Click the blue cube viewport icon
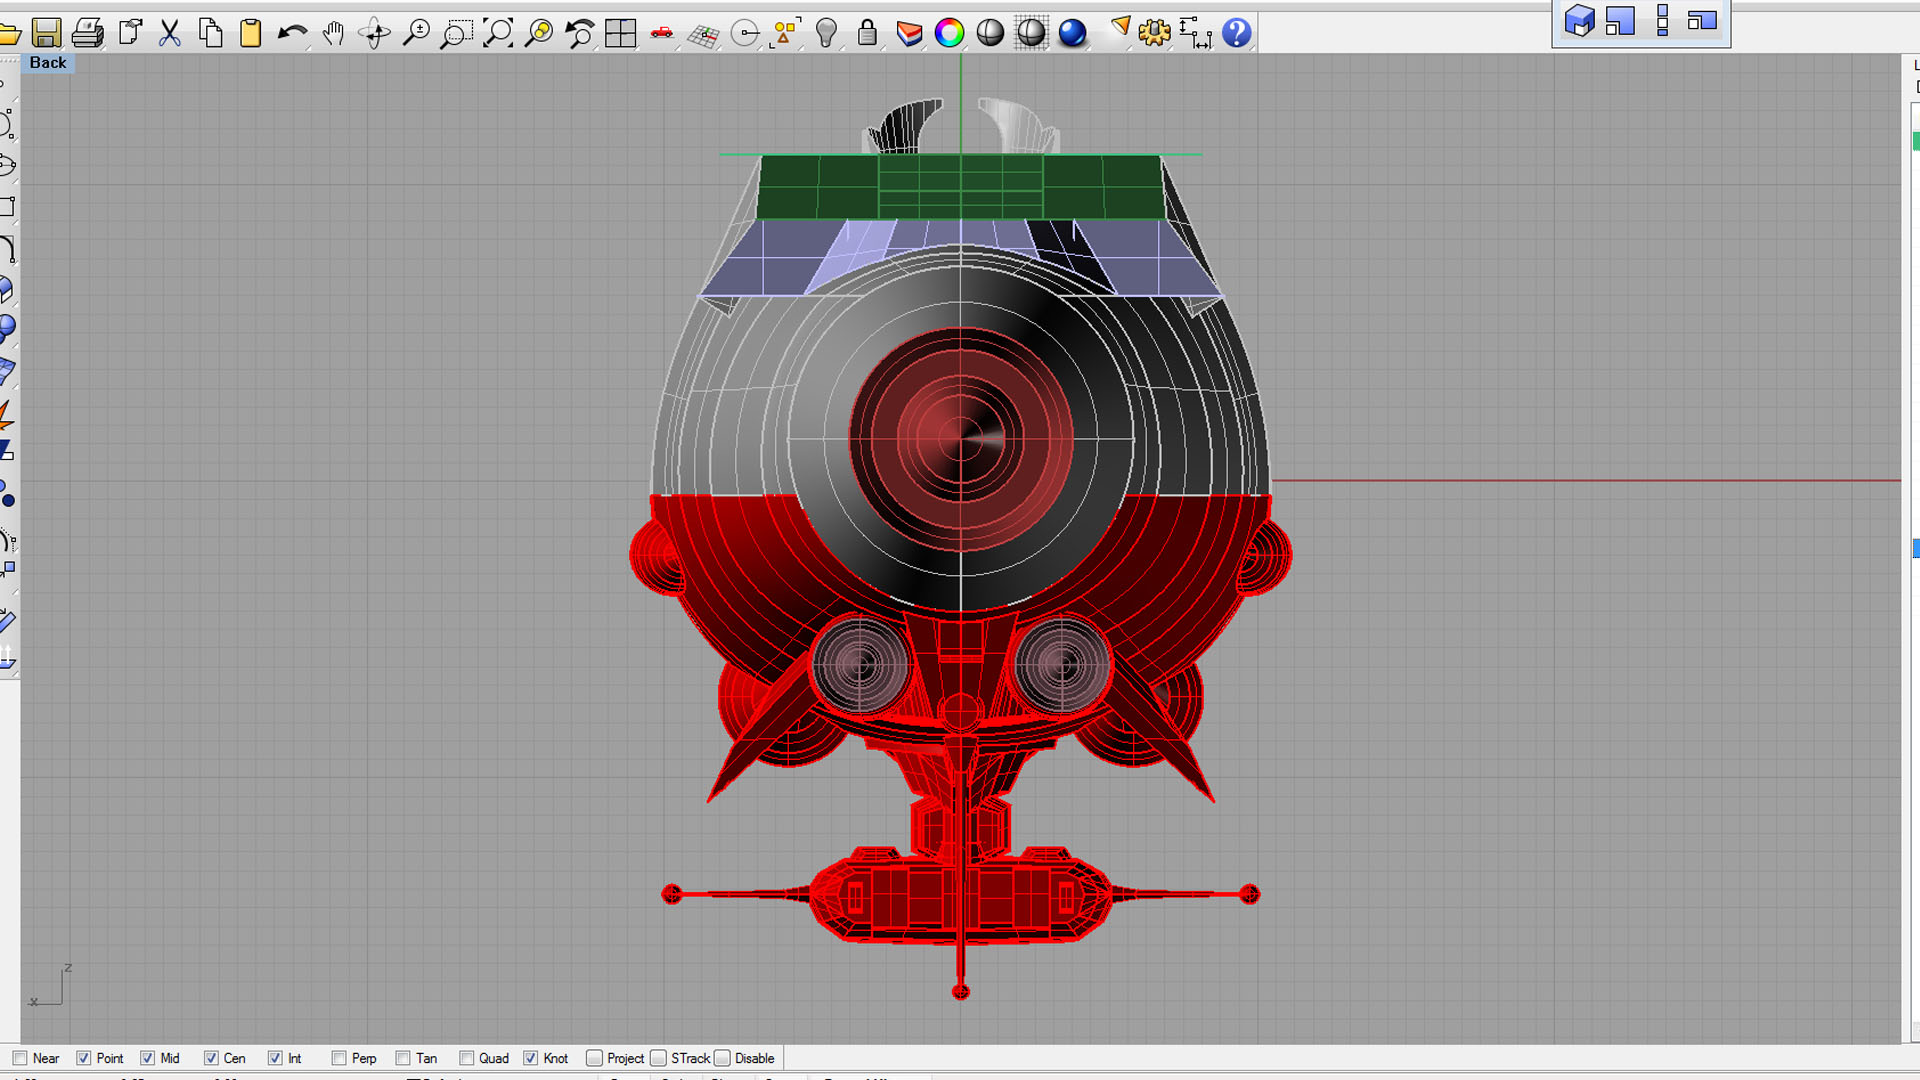Viewport: 1920px width, 1080px height. click(x=1579, y=20)
